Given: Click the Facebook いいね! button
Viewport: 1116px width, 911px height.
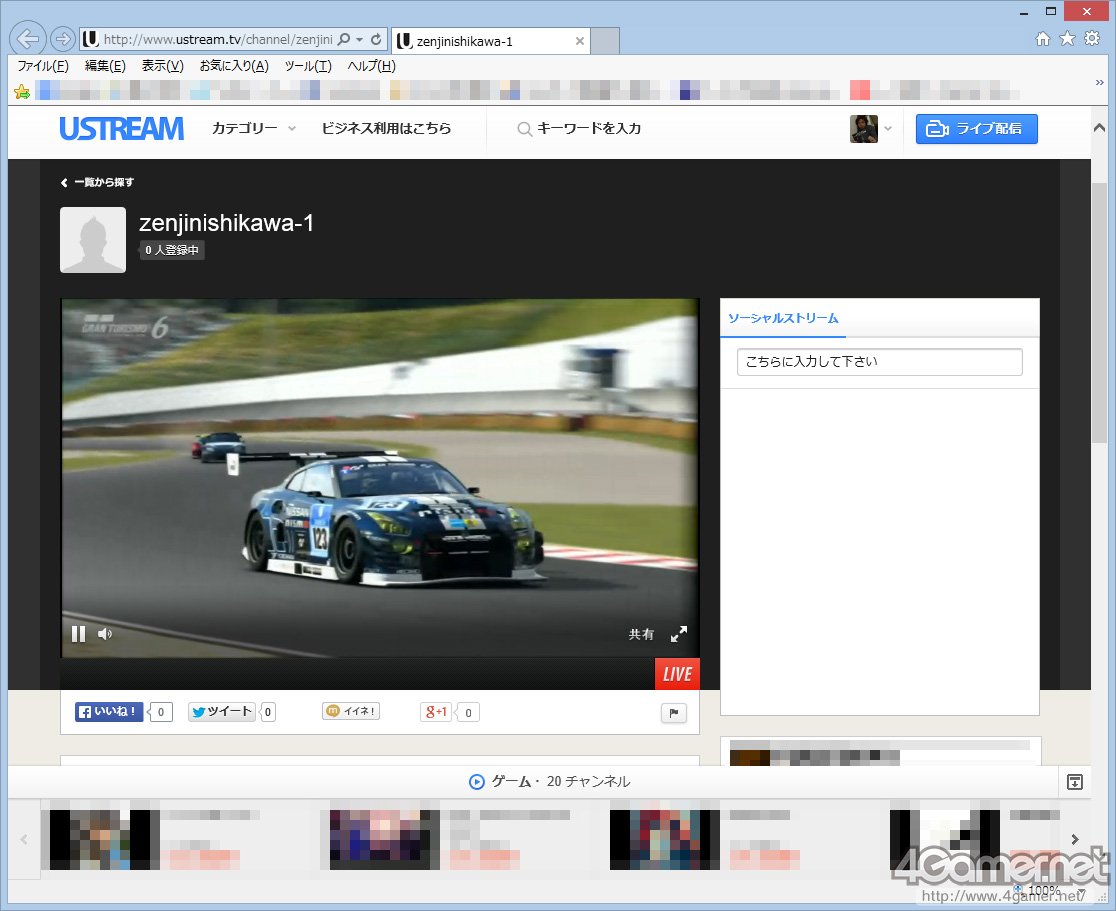Looking at the screenshot, I should [109, 712].
